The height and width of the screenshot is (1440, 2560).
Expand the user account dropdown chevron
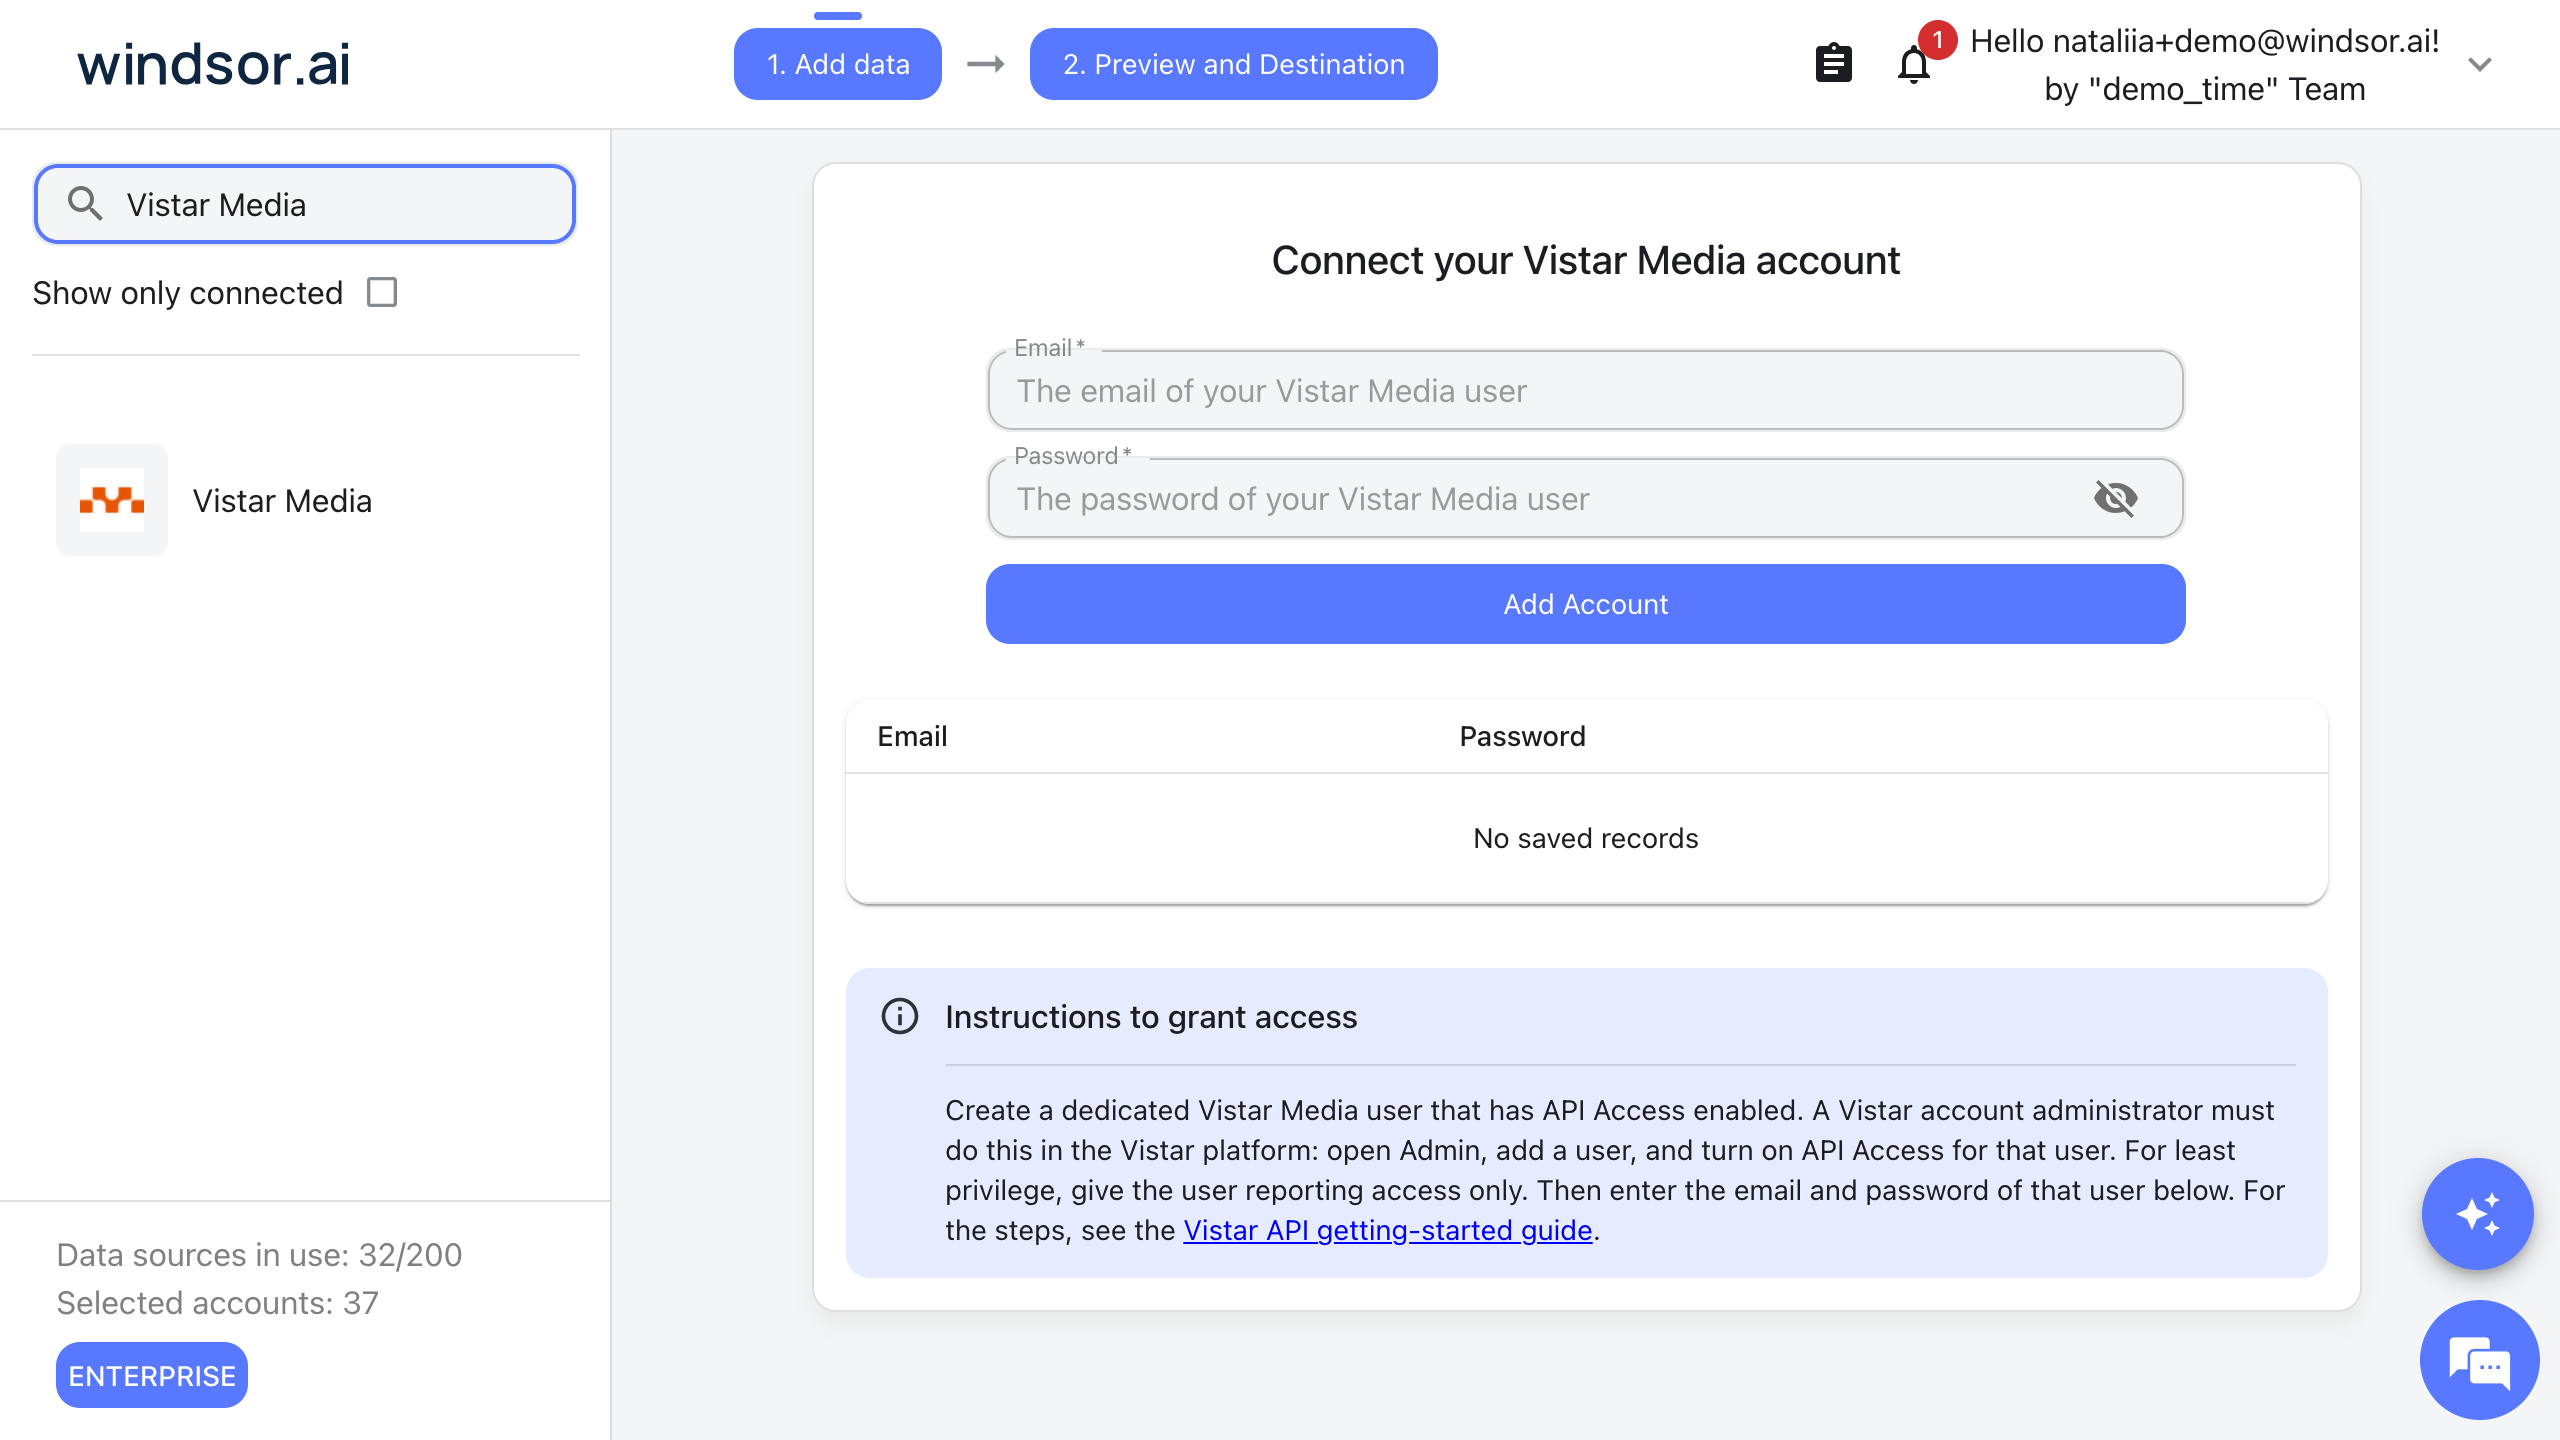2479,64
